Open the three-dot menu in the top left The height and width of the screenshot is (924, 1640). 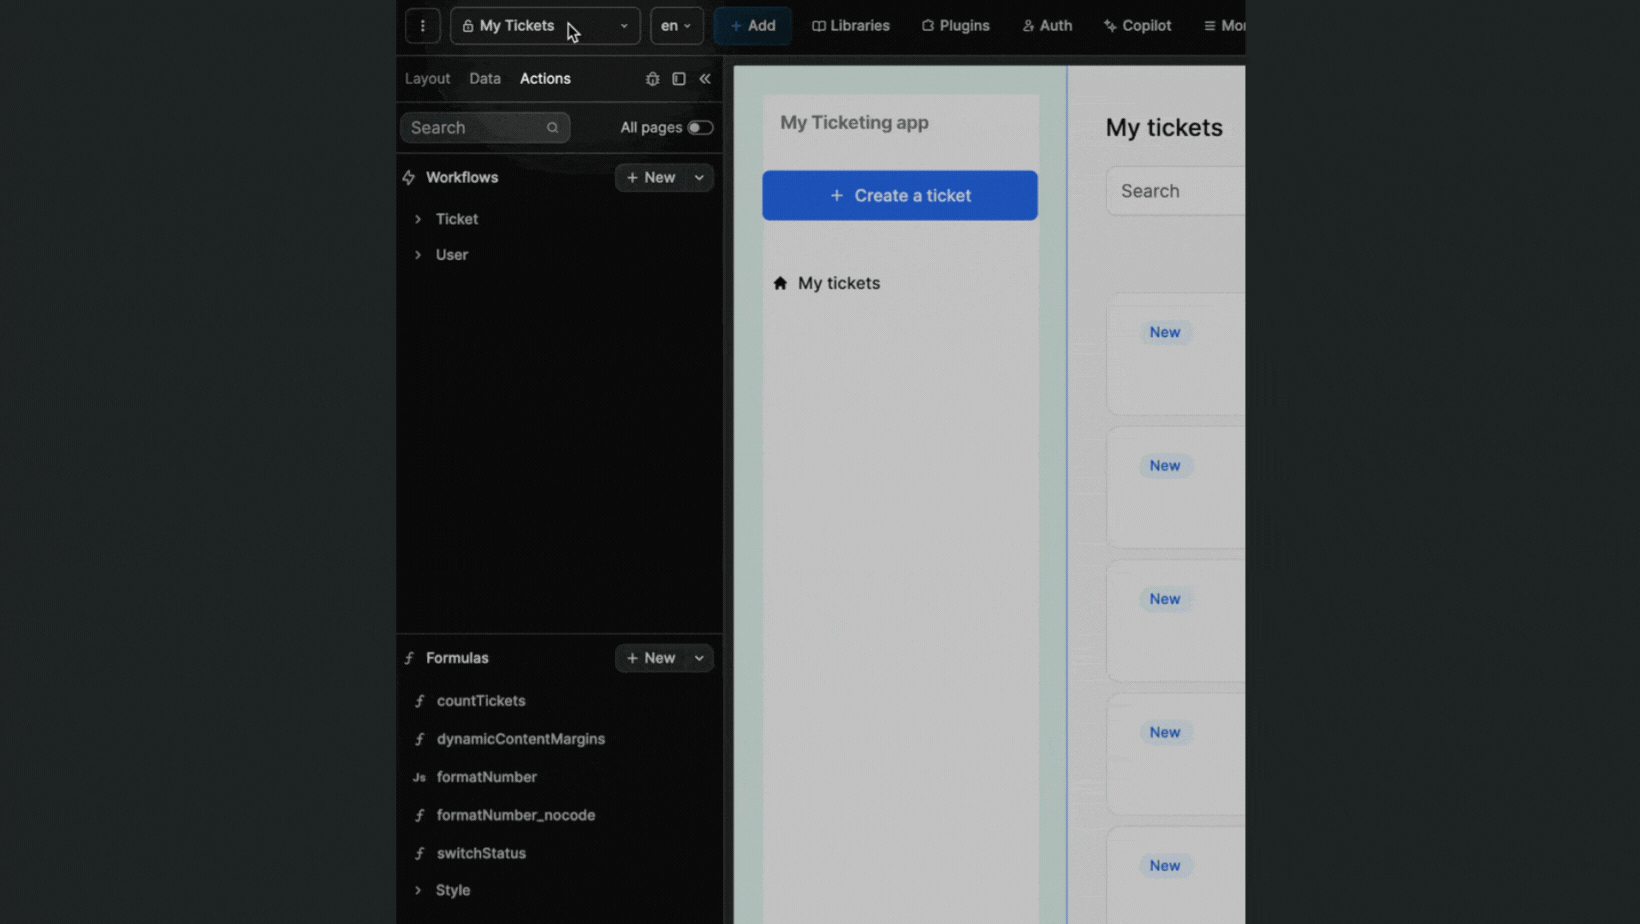(x=422, y=25)
